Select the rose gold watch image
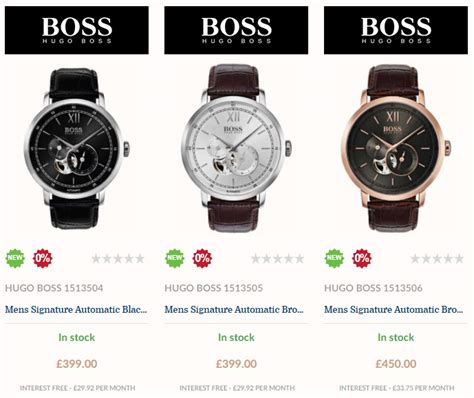This screenshot has height=398, width=474. tap(396, 148)
